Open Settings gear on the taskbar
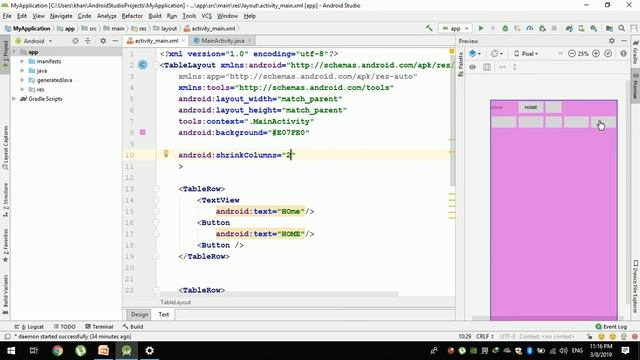 149,351
